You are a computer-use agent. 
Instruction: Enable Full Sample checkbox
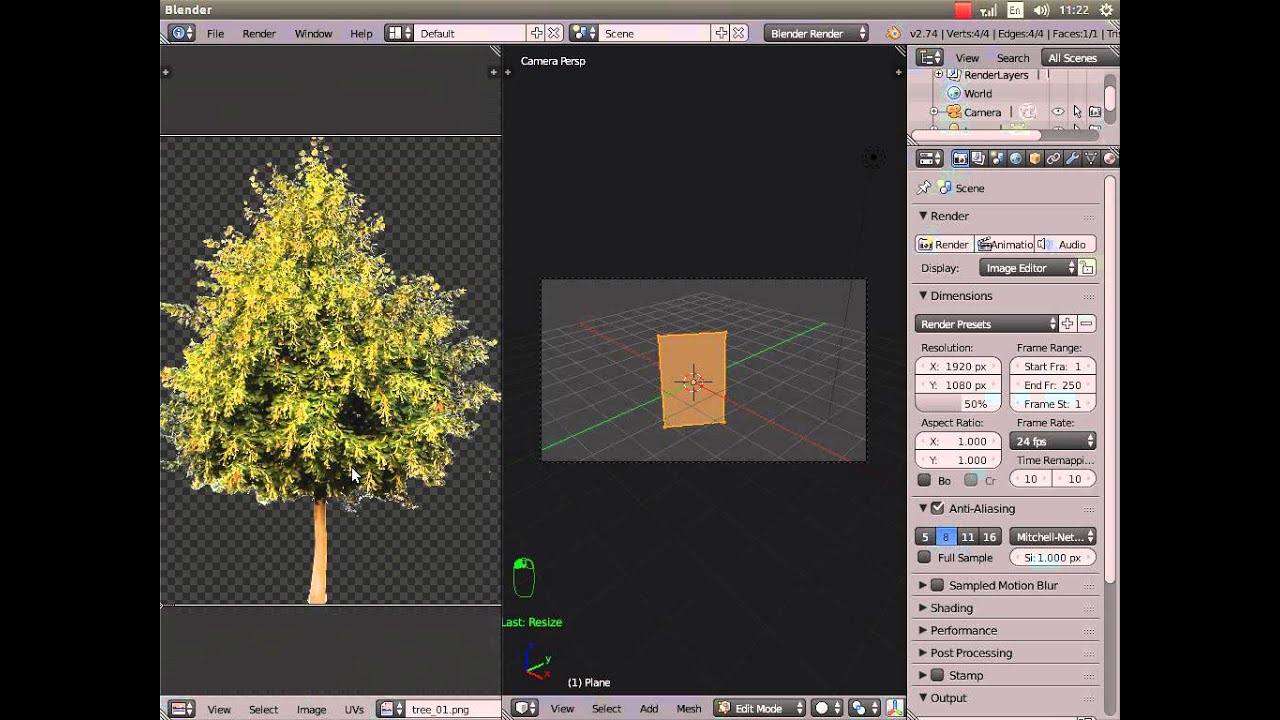tap(924, 557)
